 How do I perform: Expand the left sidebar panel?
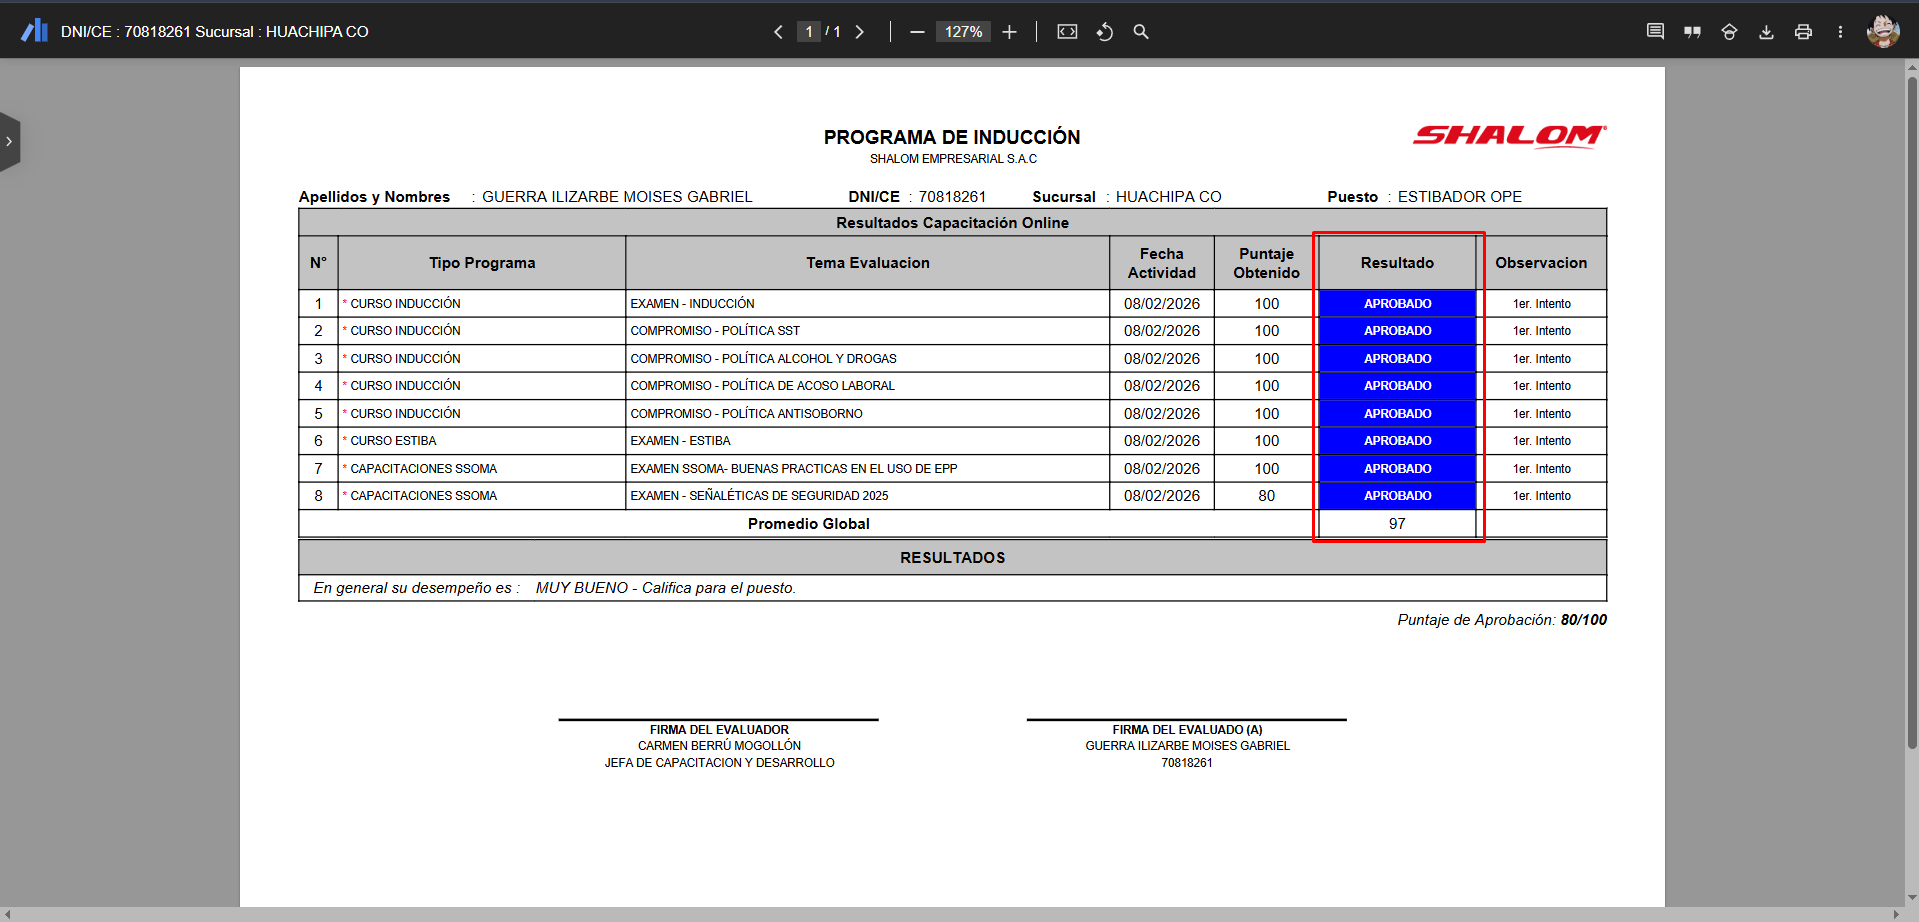pos(9,142)
